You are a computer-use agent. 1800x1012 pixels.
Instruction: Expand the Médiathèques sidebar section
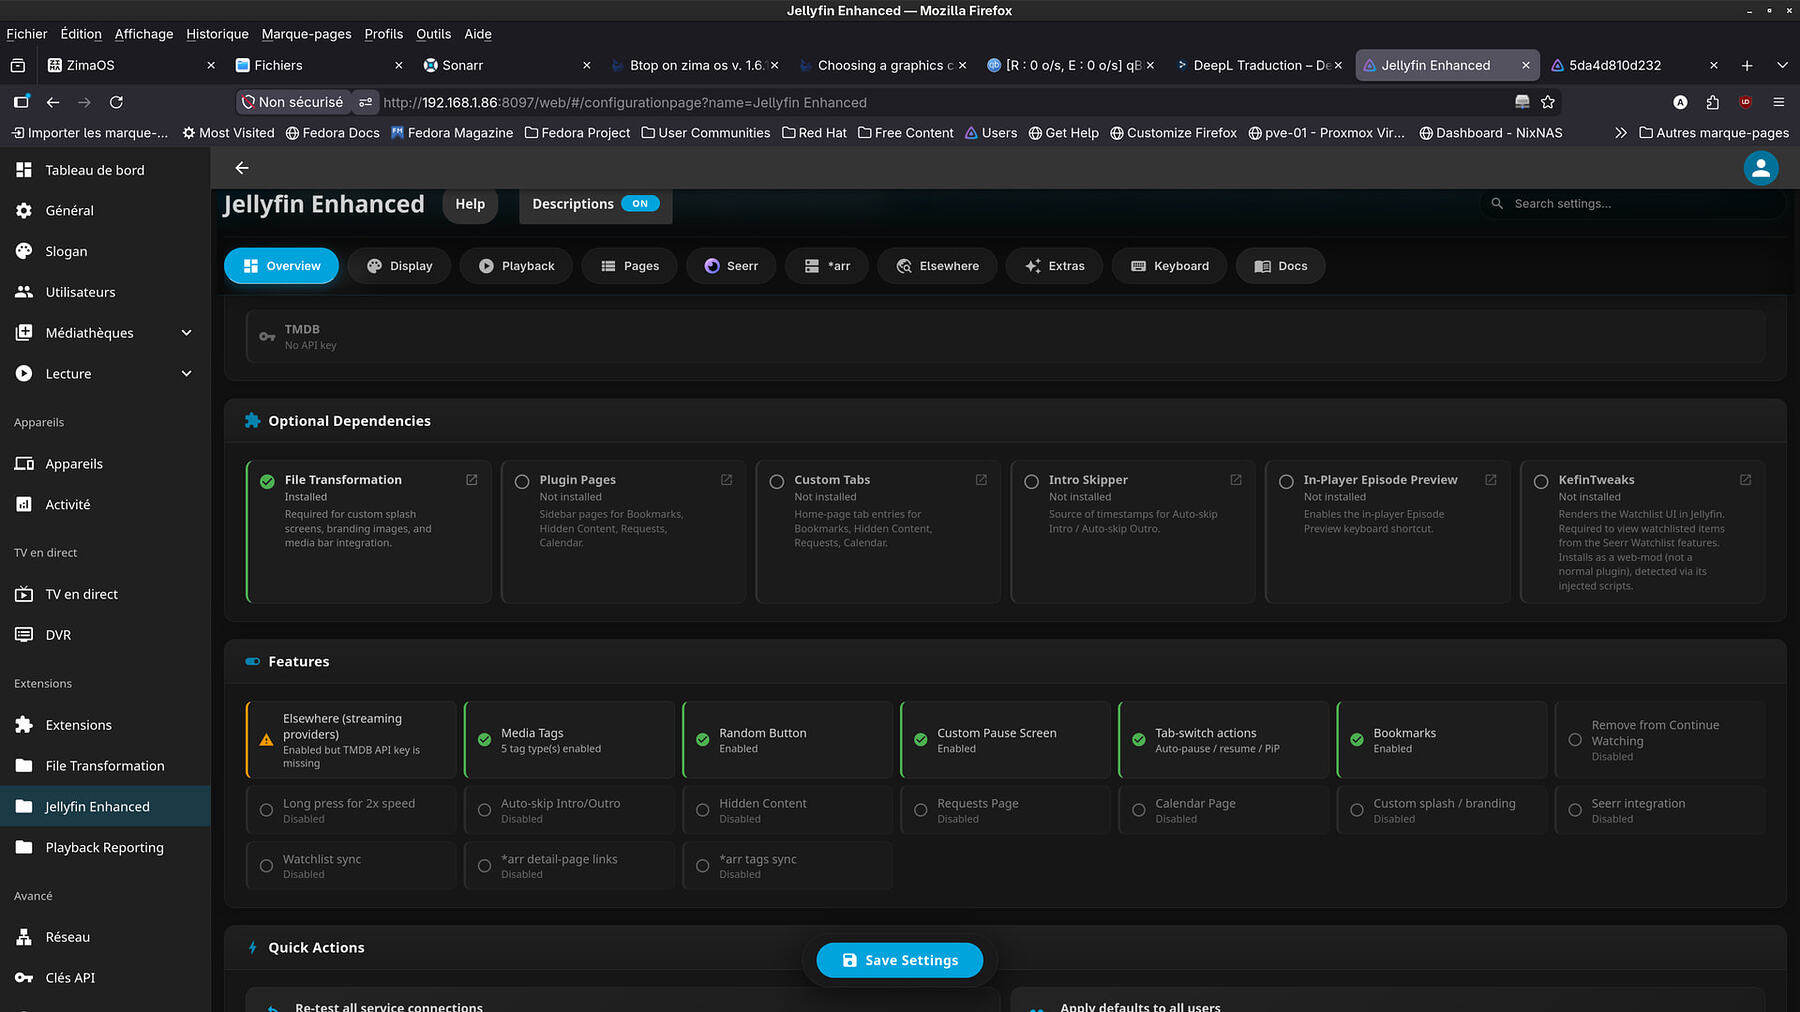click(x=186, y=333)
